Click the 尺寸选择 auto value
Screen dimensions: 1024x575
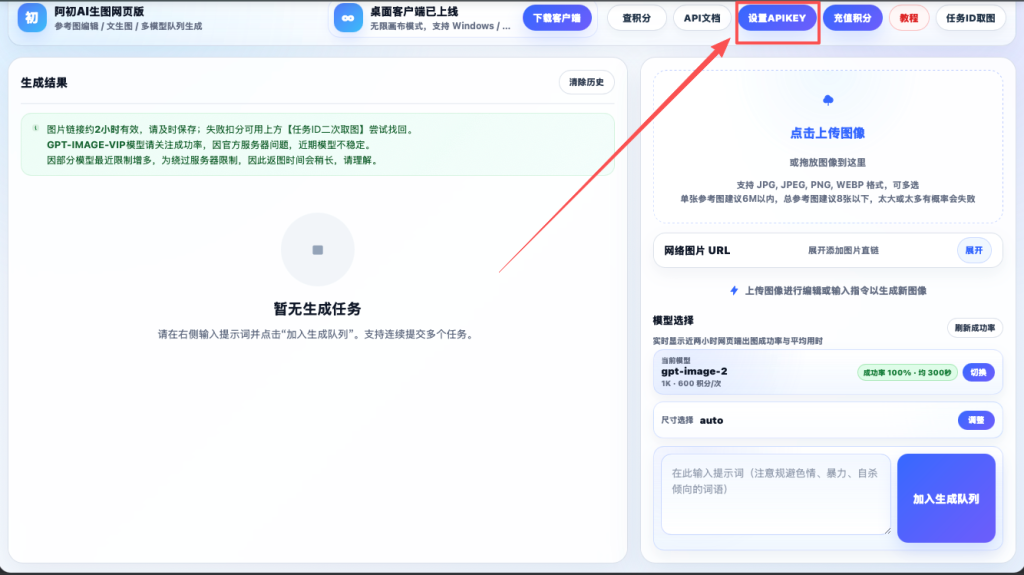[711, 420]
